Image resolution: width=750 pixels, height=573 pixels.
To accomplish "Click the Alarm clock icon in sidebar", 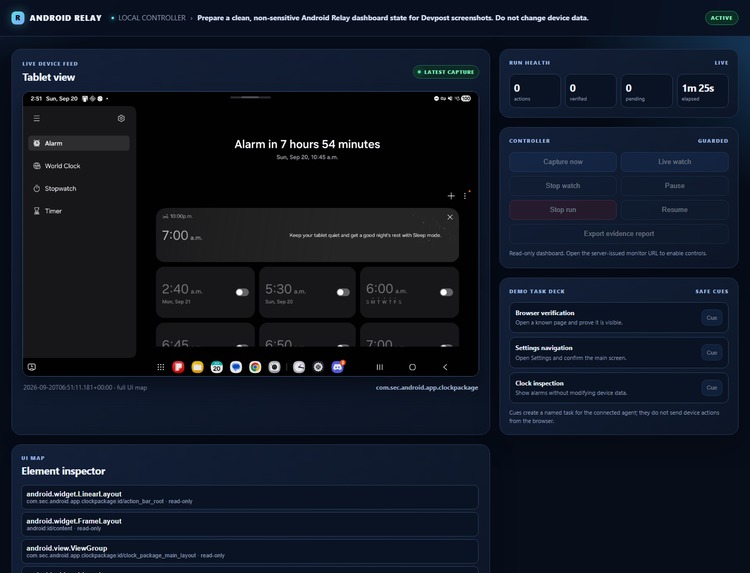I will 37,143.
